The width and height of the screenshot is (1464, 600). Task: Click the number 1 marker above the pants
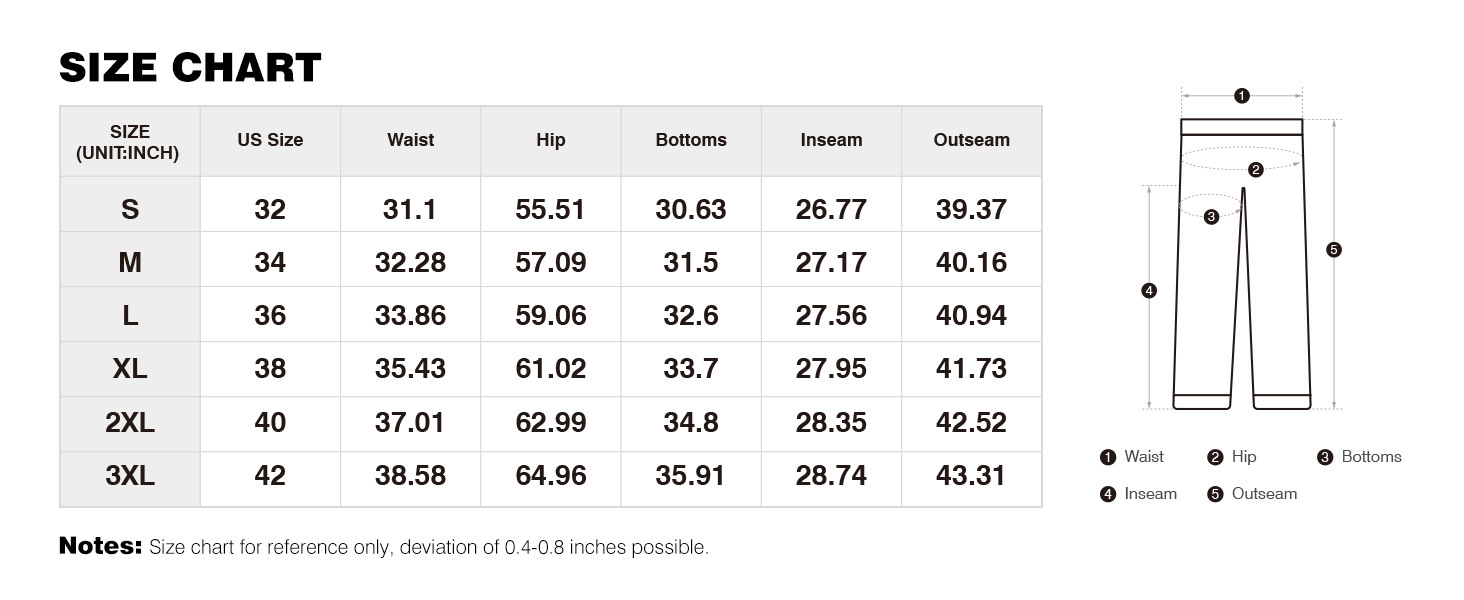tap(1241, 96)
